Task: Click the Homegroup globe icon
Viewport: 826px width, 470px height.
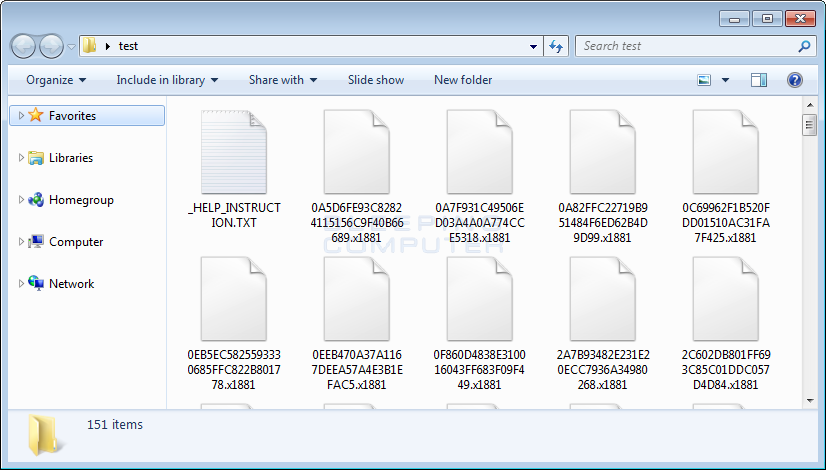Action: pyautogui.click(x=35, y=200)
